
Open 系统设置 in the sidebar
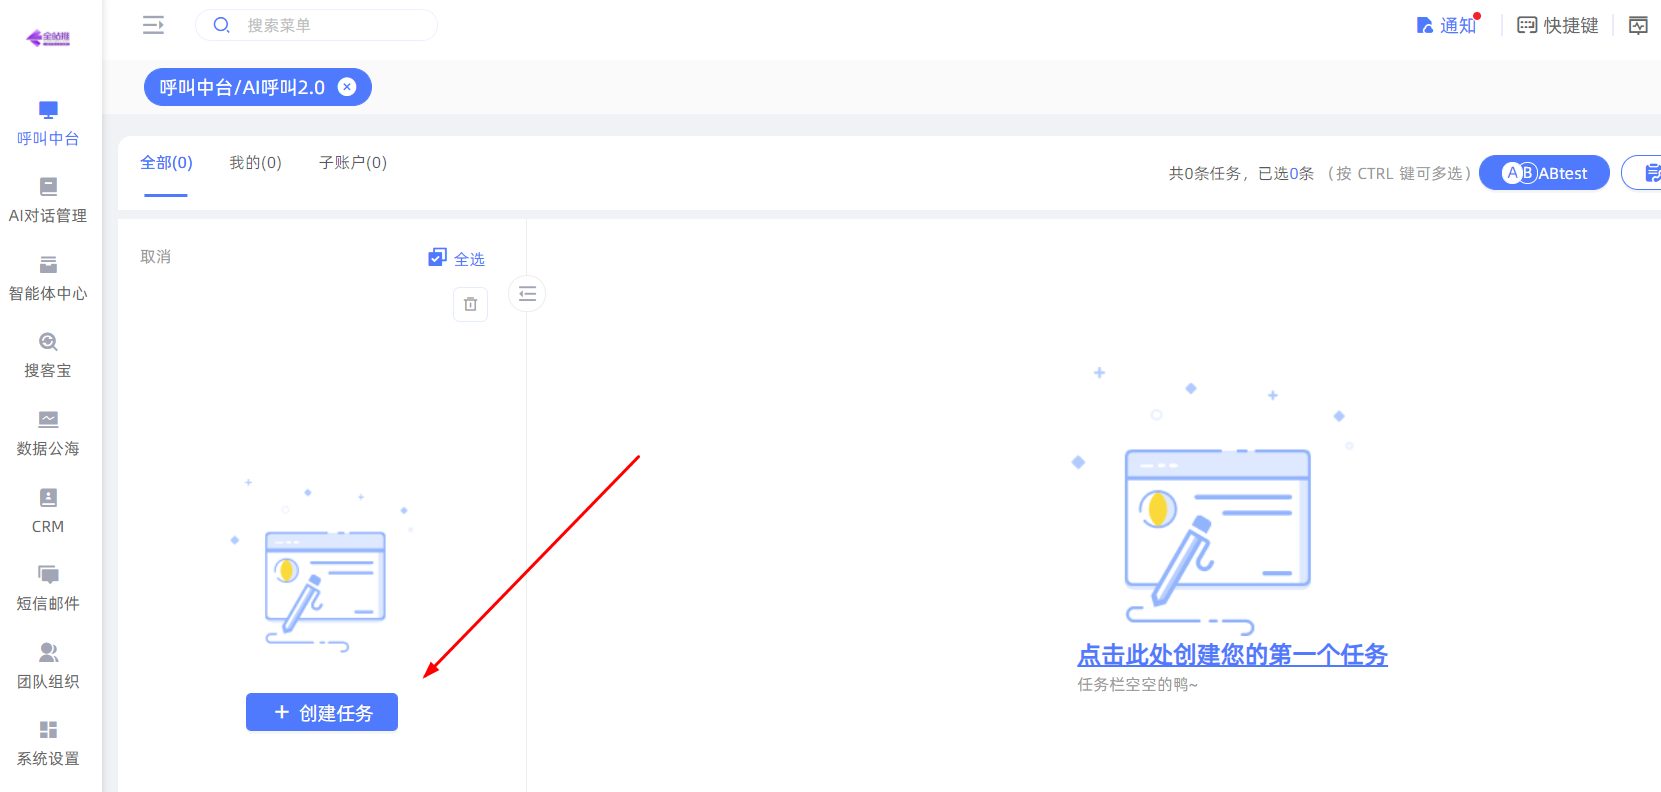coord(47,743)
